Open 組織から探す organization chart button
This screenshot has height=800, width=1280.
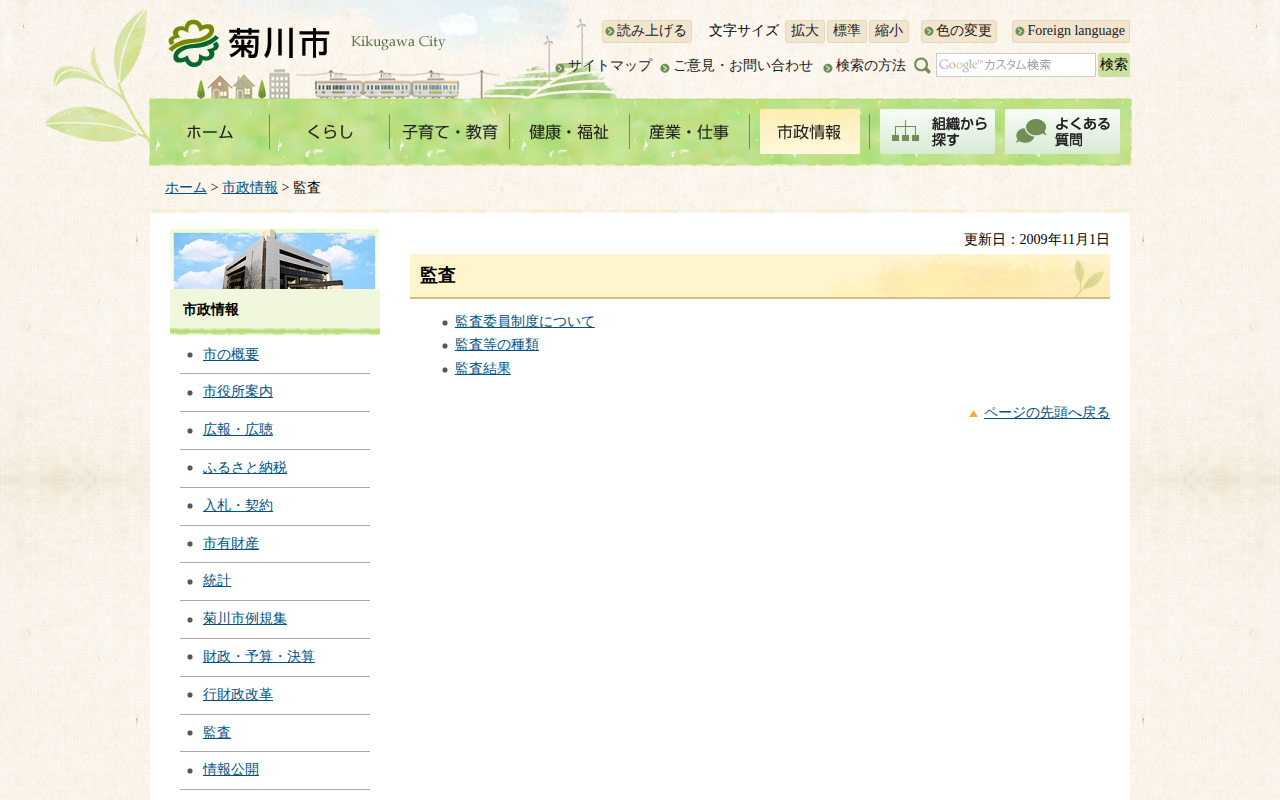[937, 132]
